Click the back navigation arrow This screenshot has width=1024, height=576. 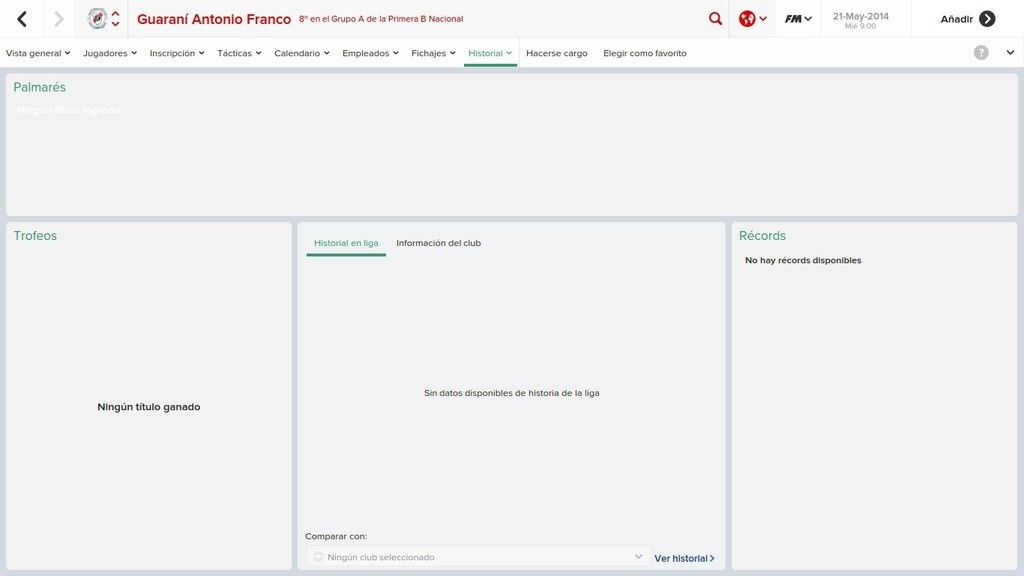22,19
